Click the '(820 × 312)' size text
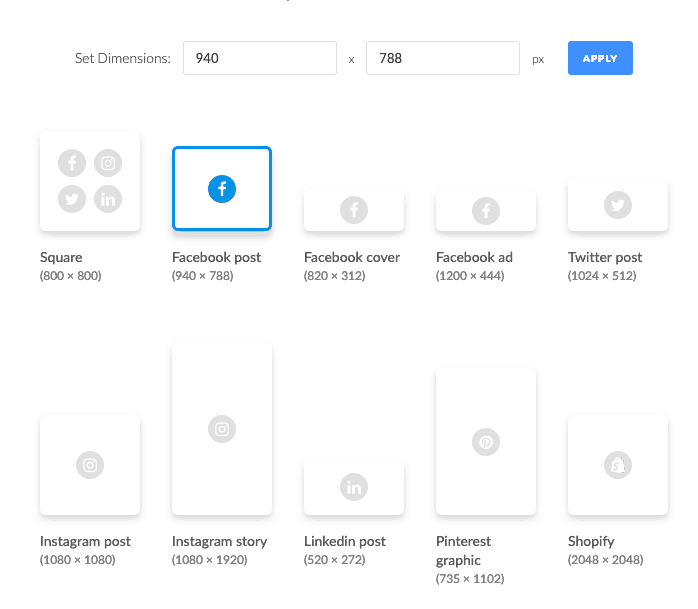 pos(335,276)
